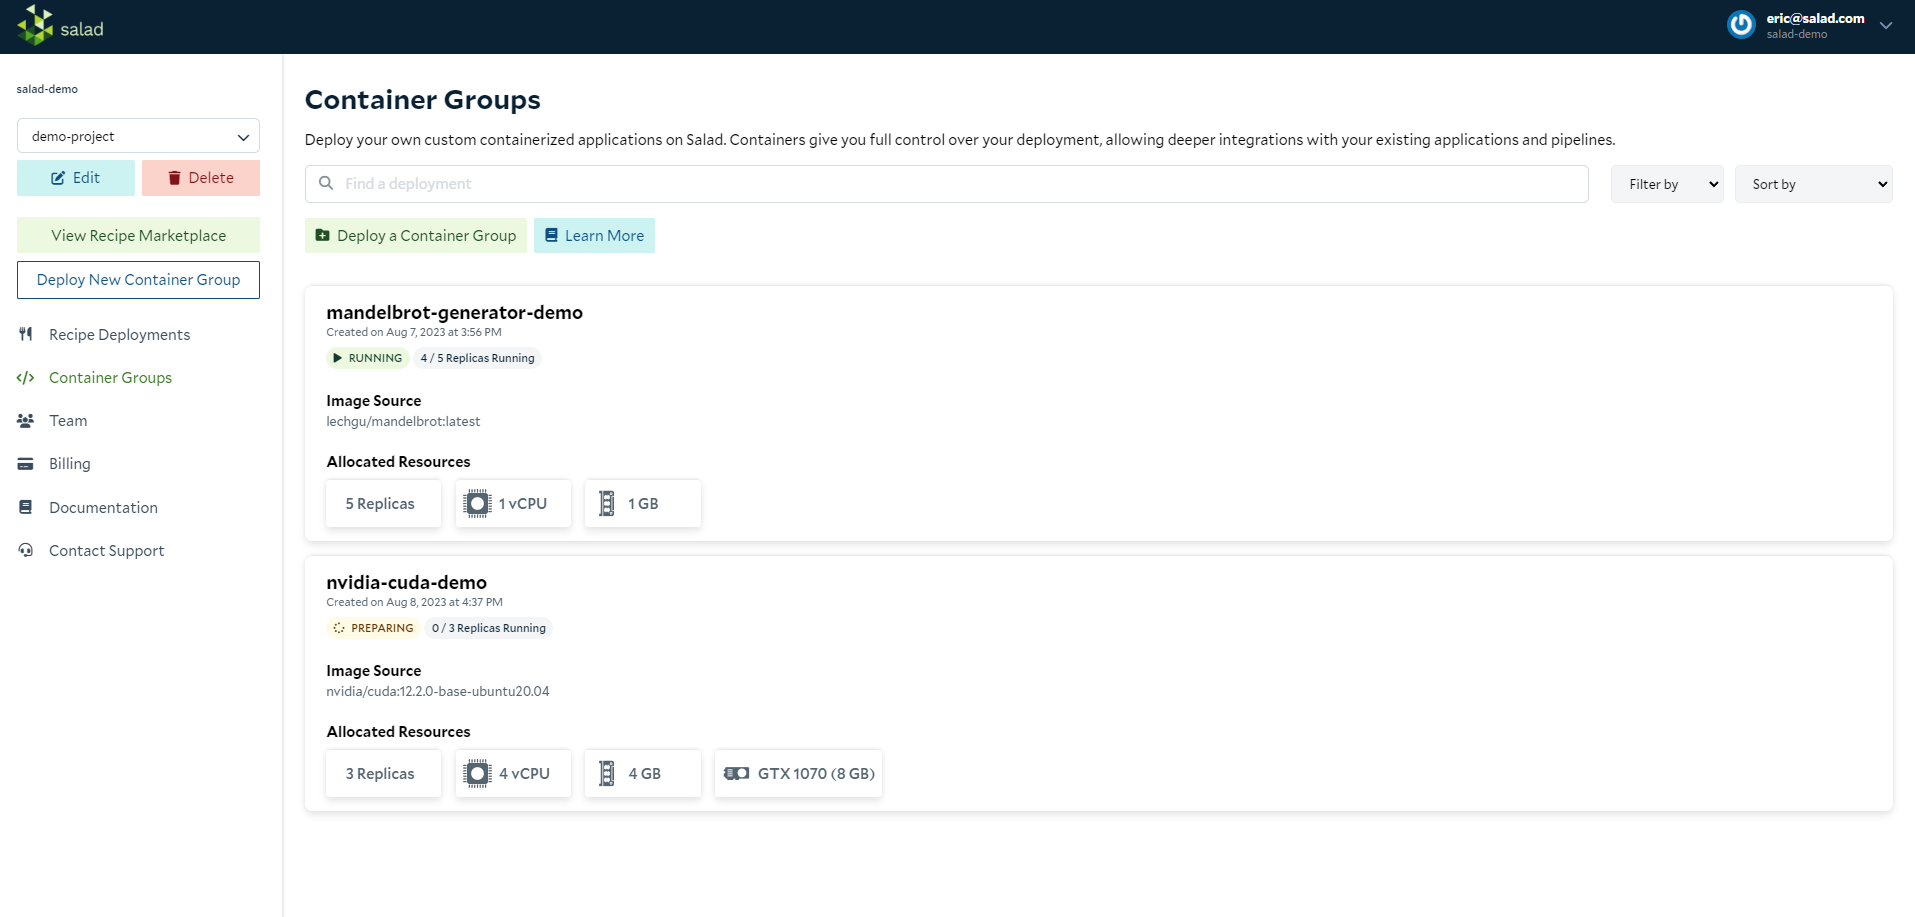Open the Sort by dropdown

(x=1813, y=184)
